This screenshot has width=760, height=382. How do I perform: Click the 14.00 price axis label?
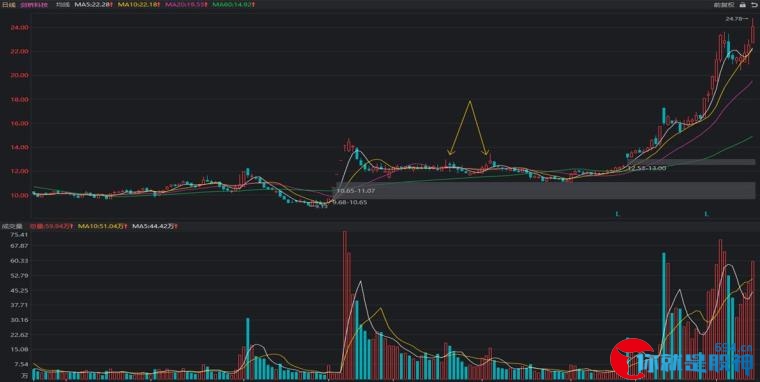(20, 147)
